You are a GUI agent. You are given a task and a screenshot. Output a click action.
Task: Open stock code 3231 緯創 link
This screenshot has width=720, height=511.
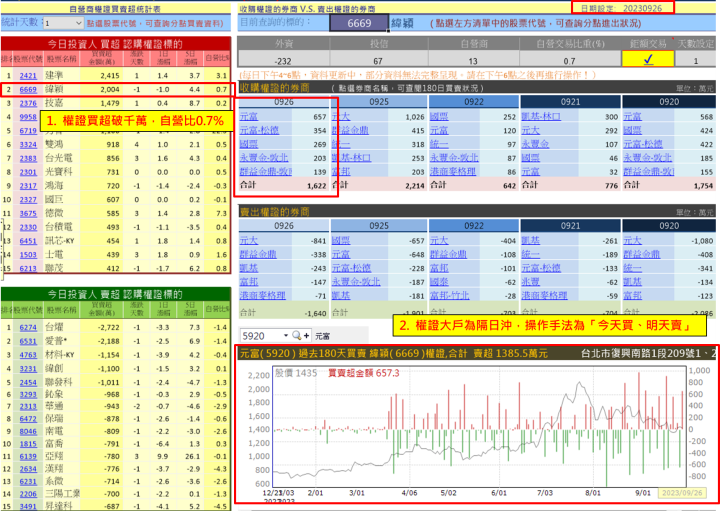click(x=28, y=368)
